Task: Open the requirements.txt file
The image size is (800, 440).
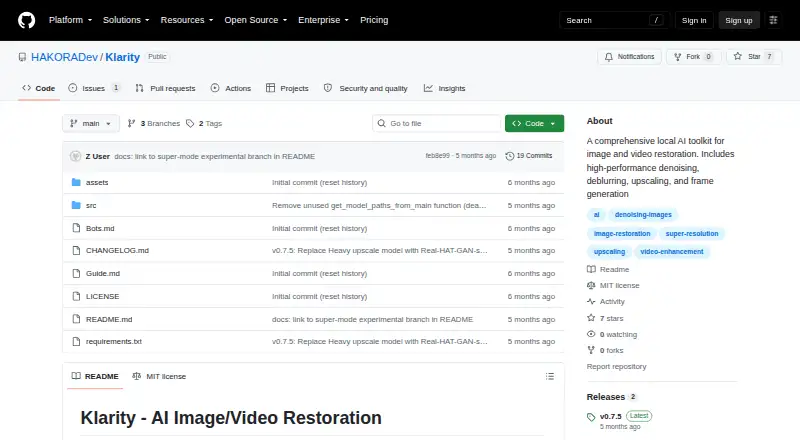Action: click(114, 341)
